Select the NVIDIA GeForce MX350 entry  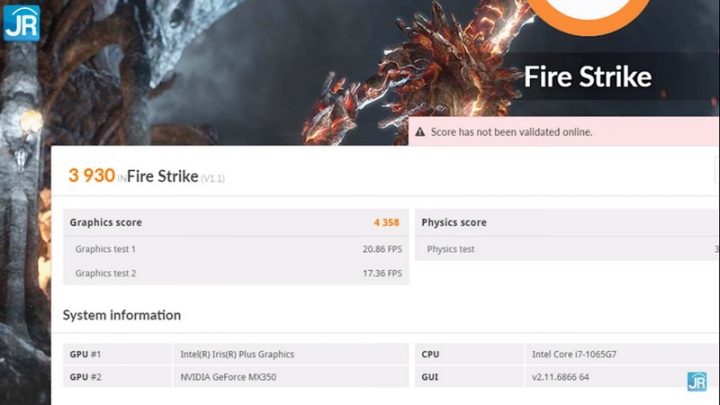(228, 377)
